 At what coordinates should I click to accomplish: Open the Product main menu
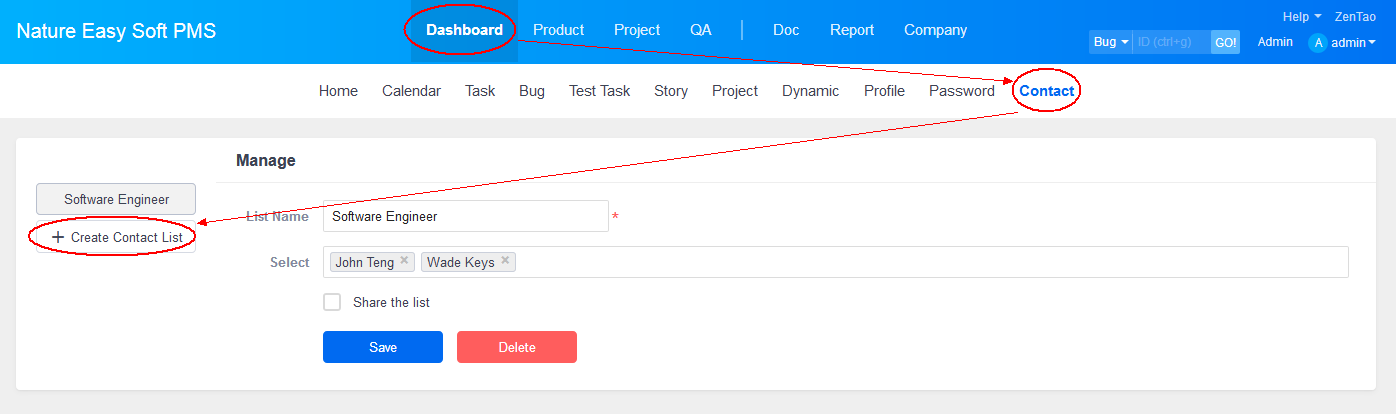click(x=558, y=30)
